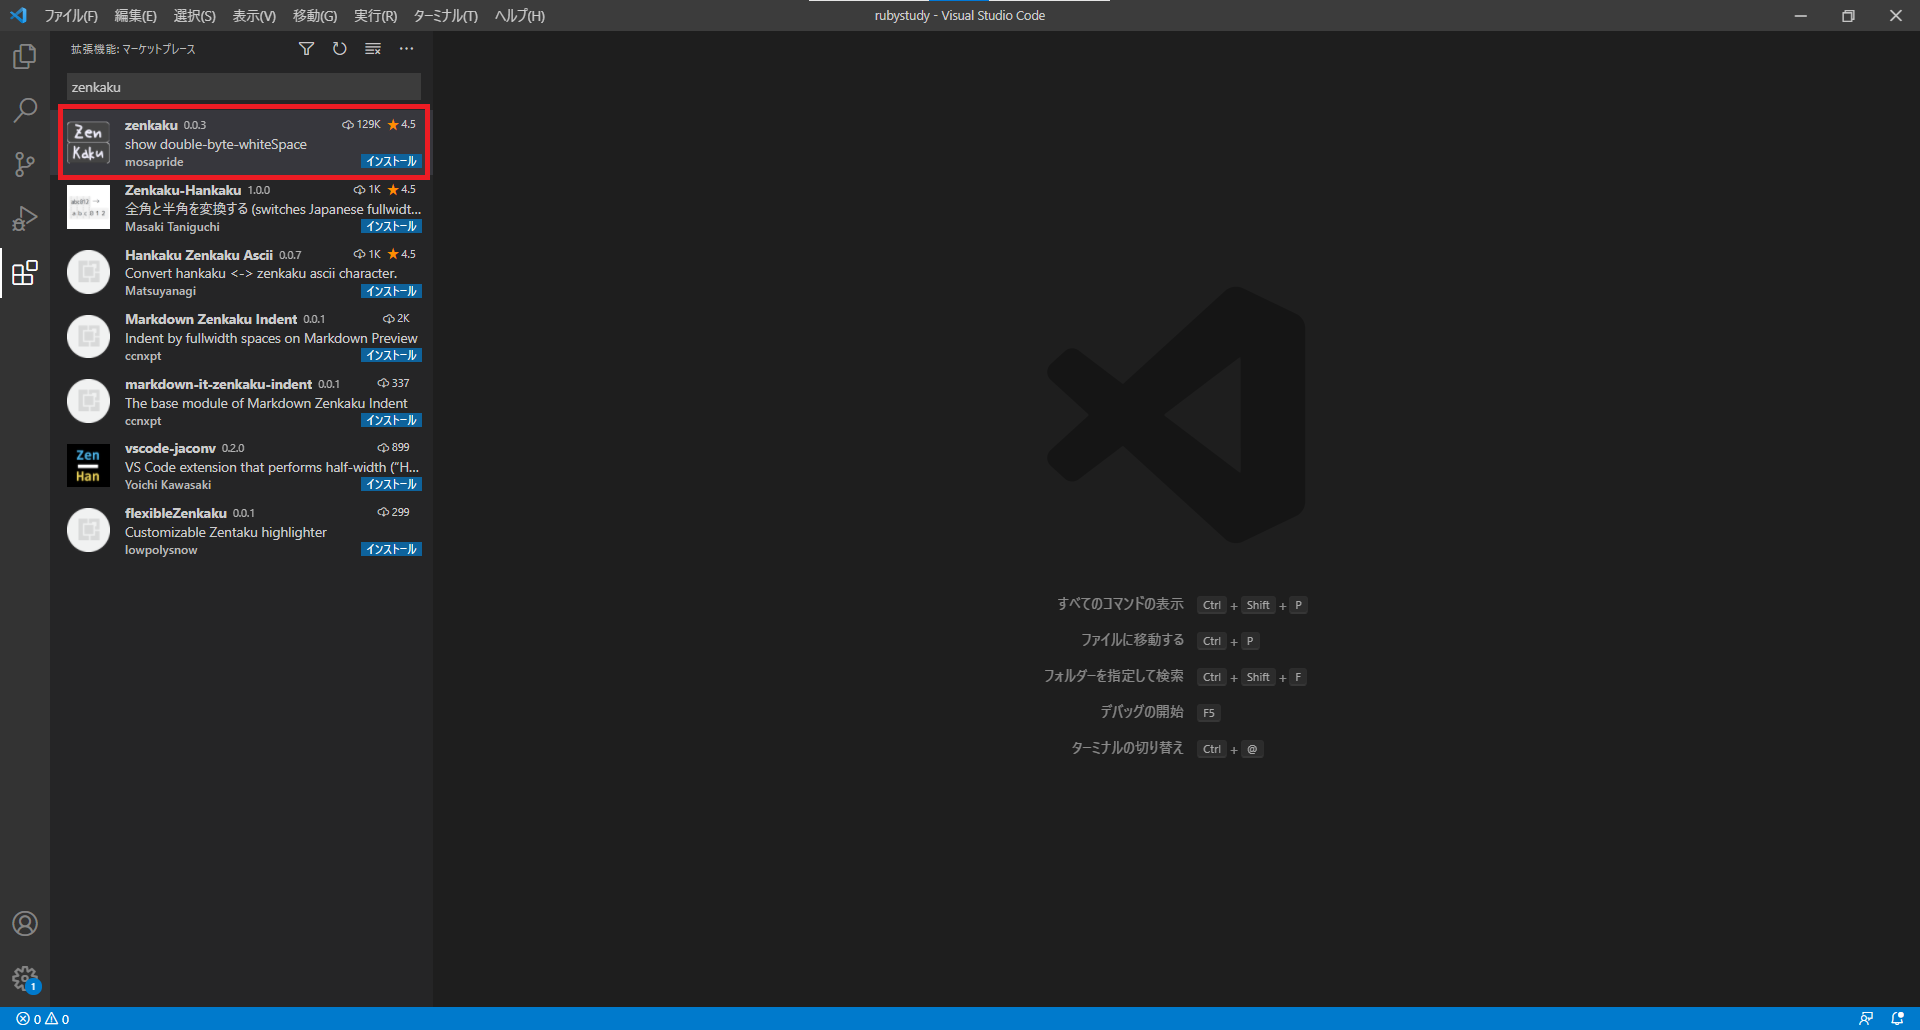Click the errors and warnings status indicator
Screen dimensions: 1920x1030
point(43,1019)
